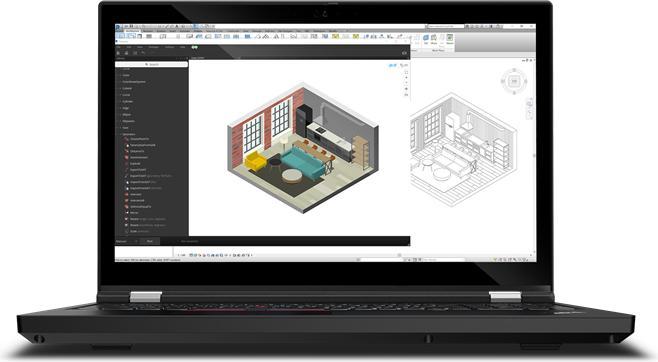Click the ViewCube in Revit 3D view
The width and height of the screenshot is (658, 362).
point(514,81)
